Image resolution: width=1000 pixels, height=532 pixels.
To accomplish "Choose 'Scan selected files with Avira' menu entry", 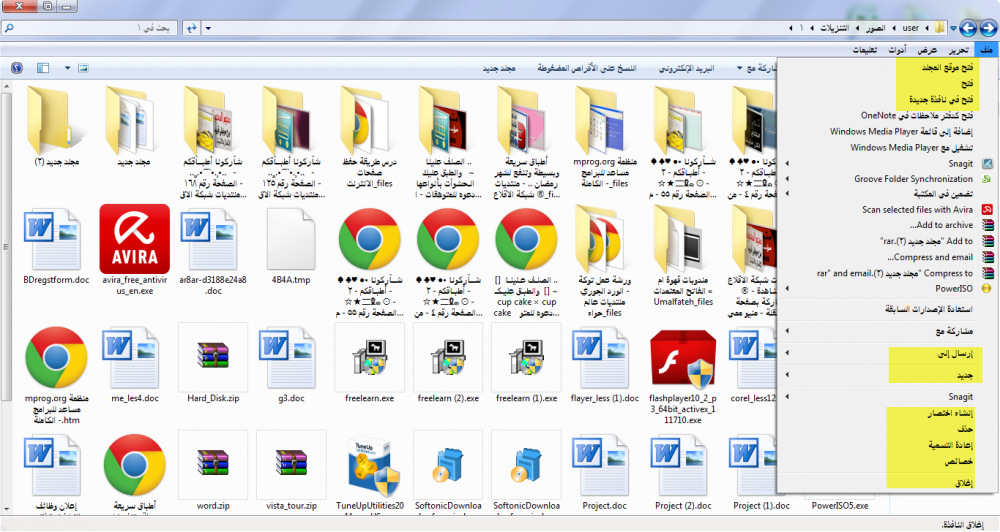I will (x=916, y=210).
